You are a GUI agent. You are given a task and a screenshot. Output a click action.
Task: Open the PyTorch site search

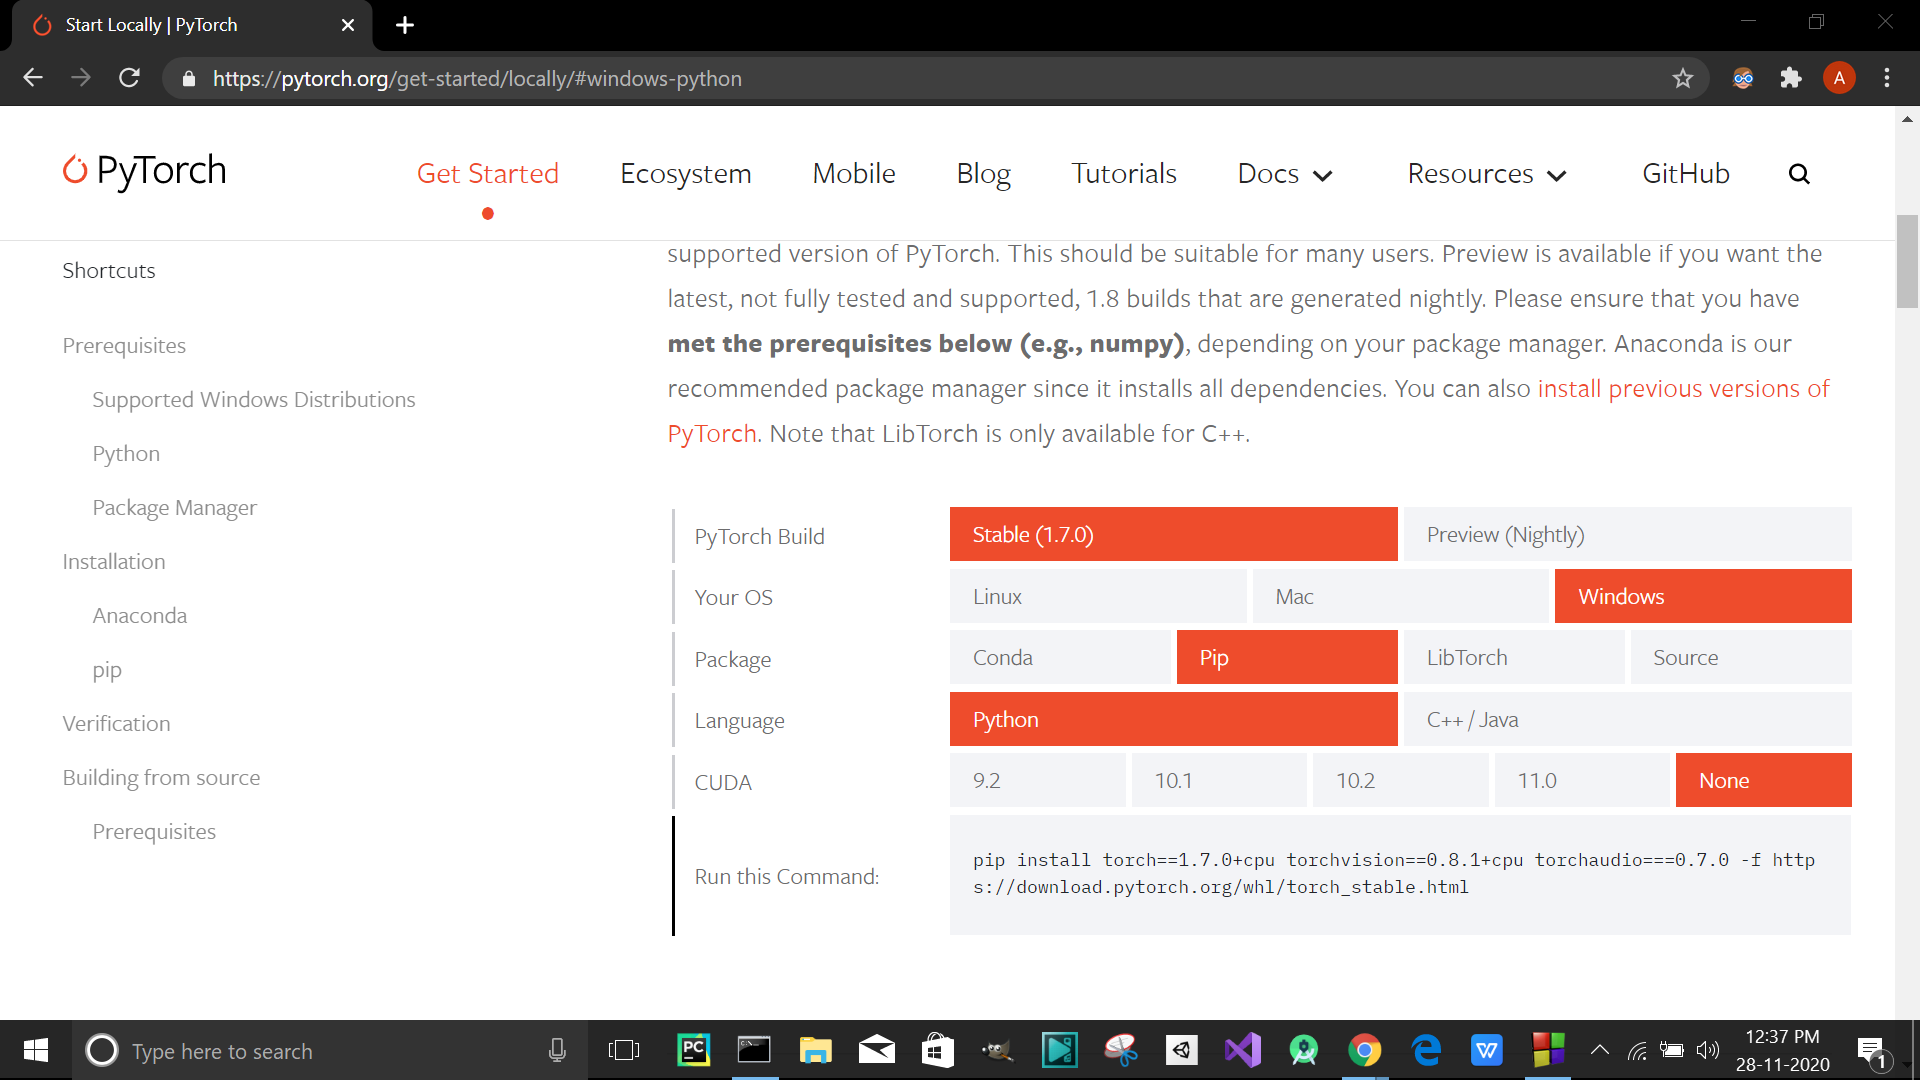[1799, 174]
